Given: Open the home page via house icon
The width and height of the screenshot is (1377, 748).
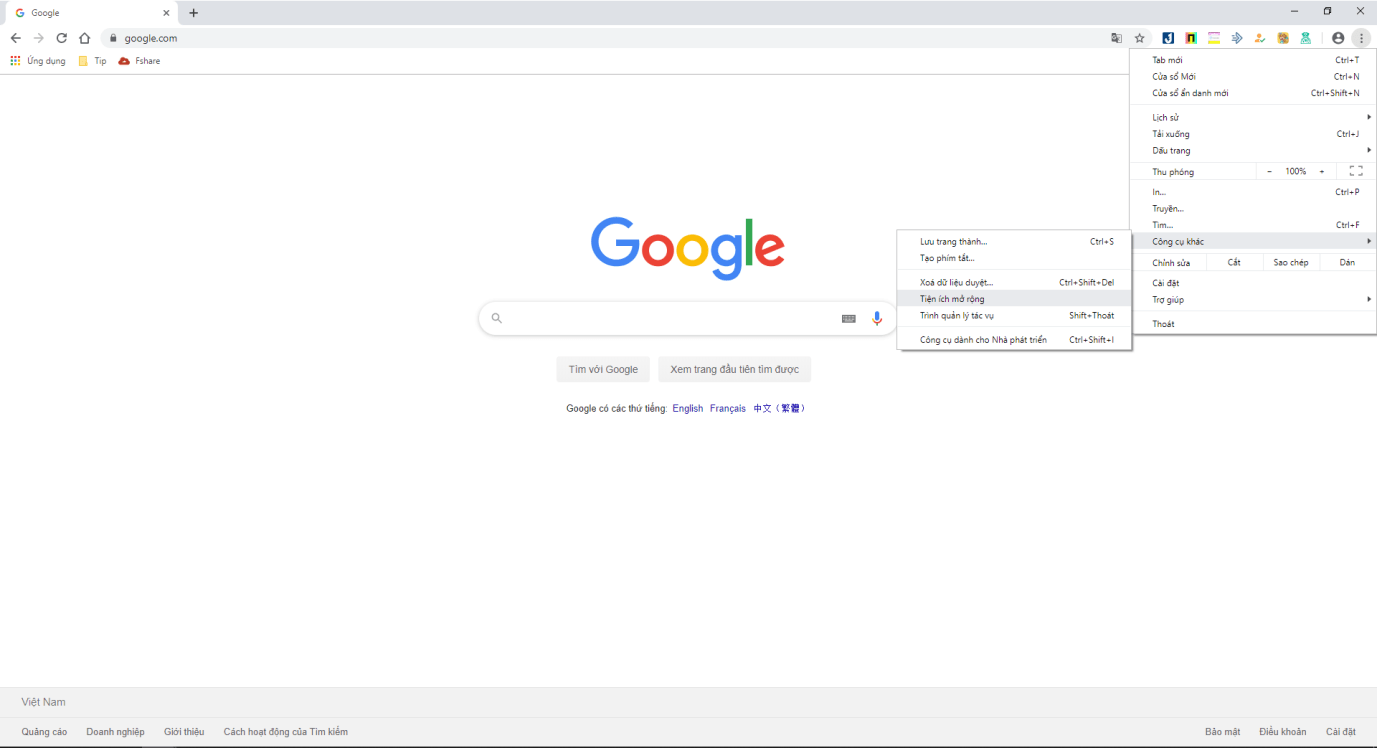Looking at the screenshot, I should point(85,38).
